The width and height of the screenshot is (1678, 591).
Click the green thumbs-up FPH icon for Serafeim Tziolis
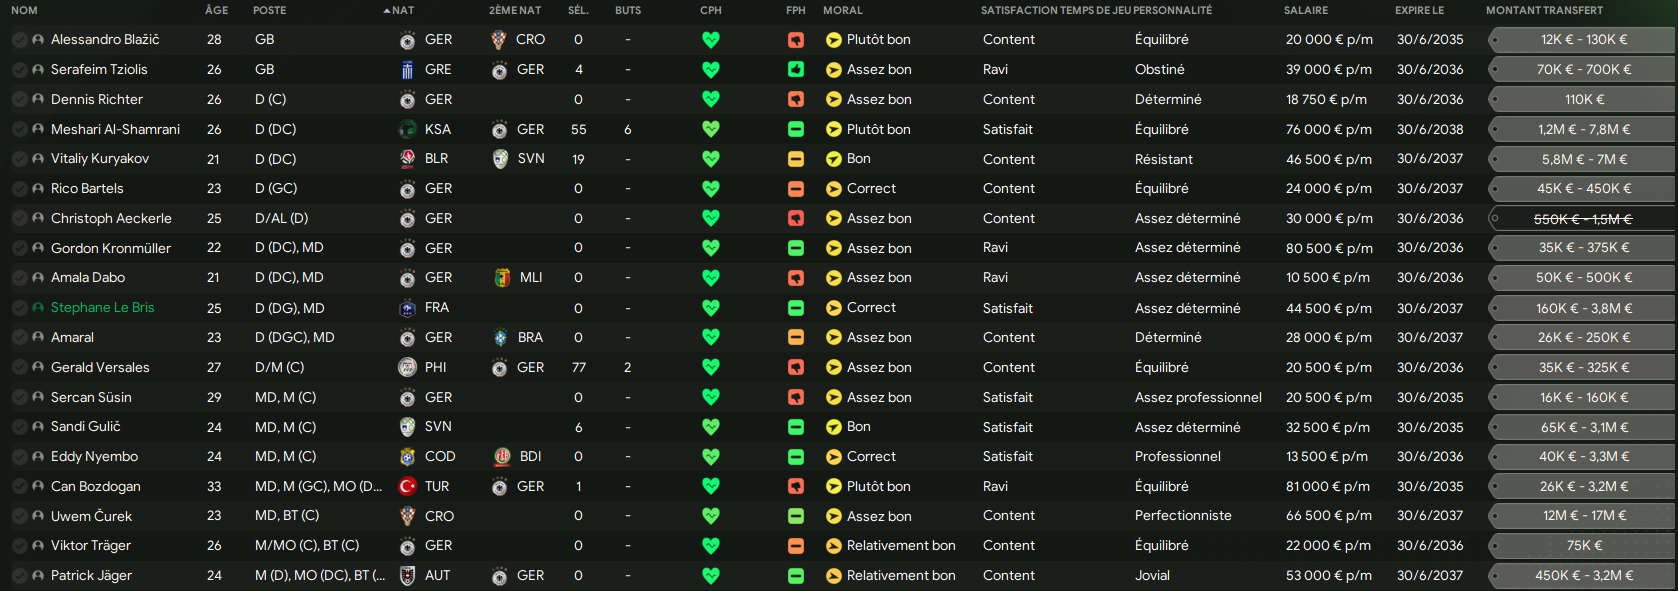[796, 70]
